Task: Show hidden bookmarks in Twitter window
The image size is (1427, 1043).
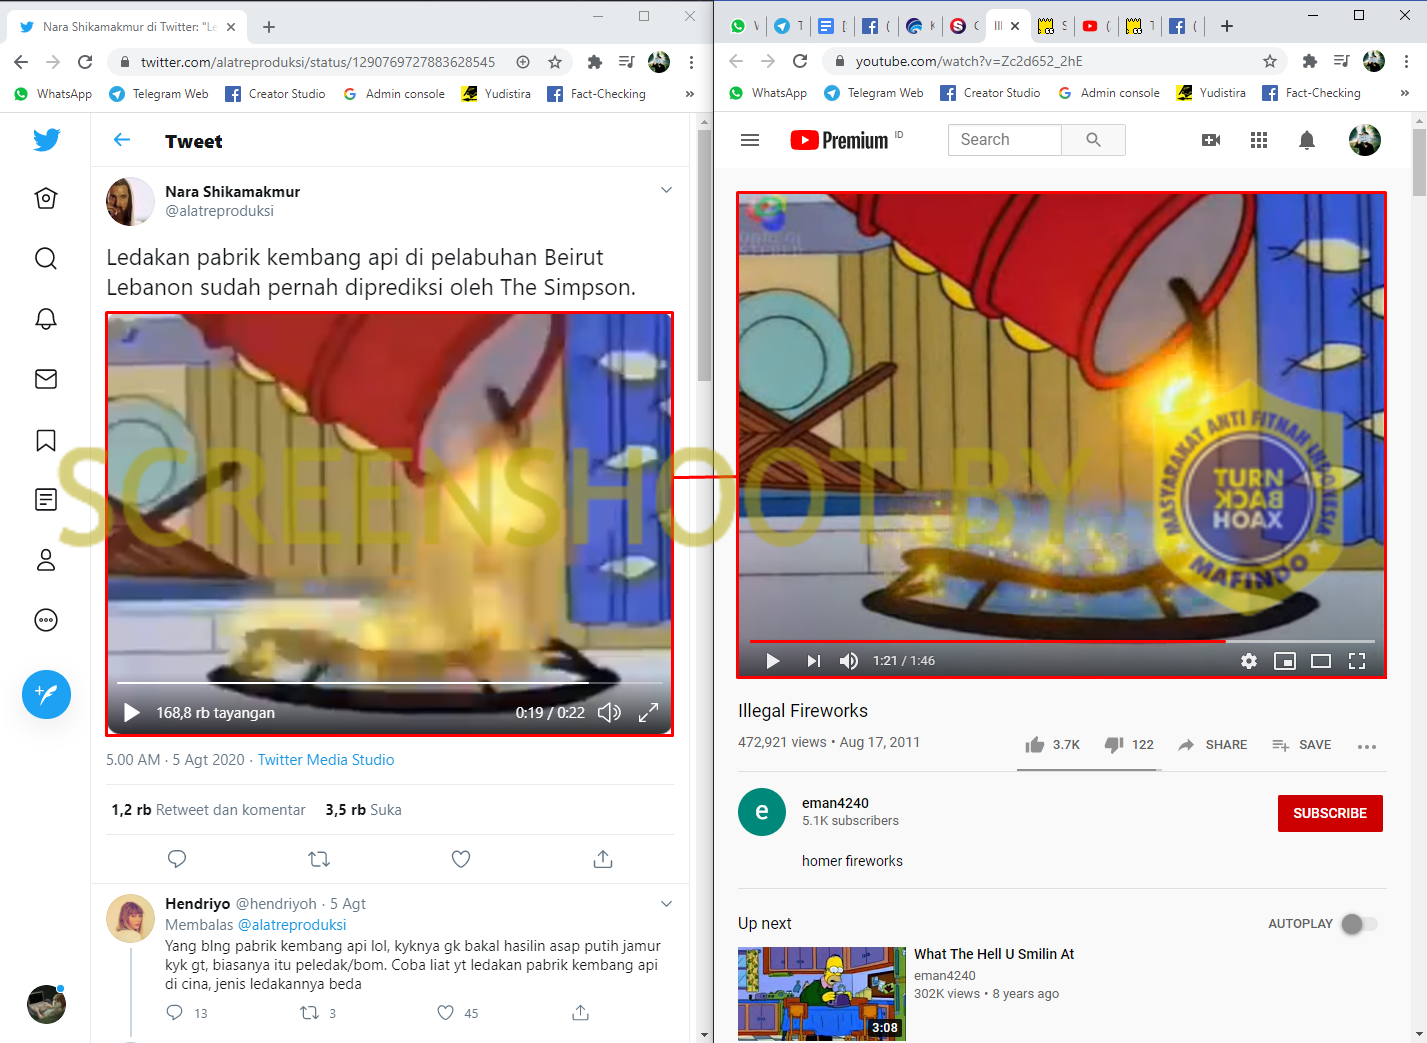Action: click(689, 94)
